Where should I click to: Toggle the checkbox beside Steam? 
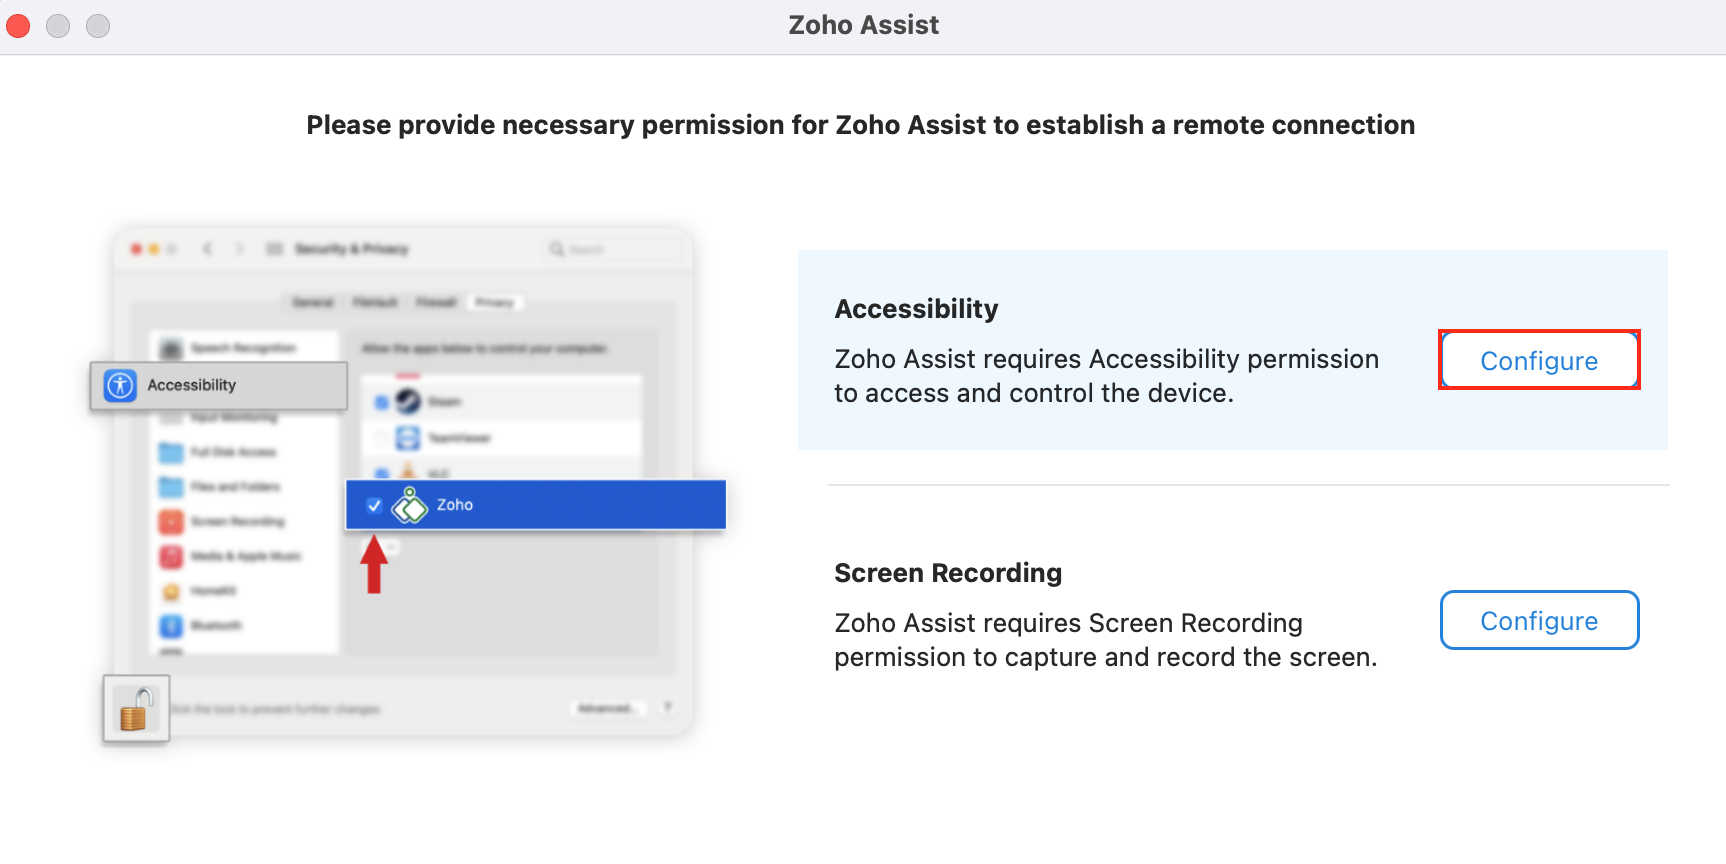pyautogui.click(x=381, y=402)
